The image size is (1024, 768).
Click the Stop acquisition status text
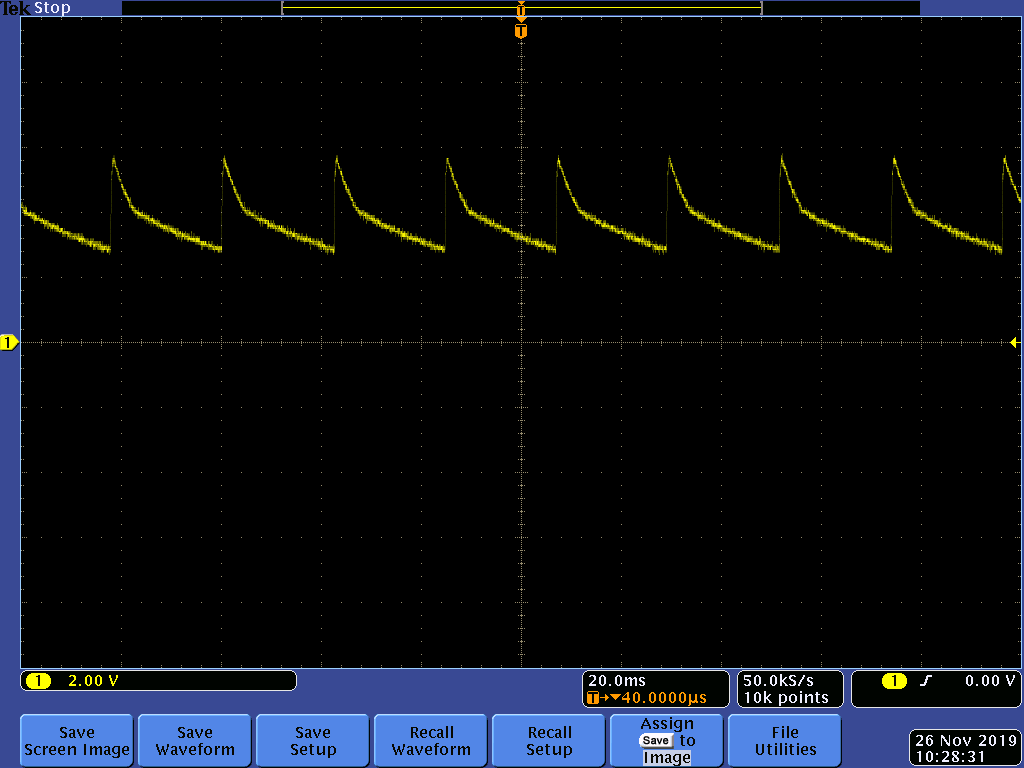pos(52,8)
